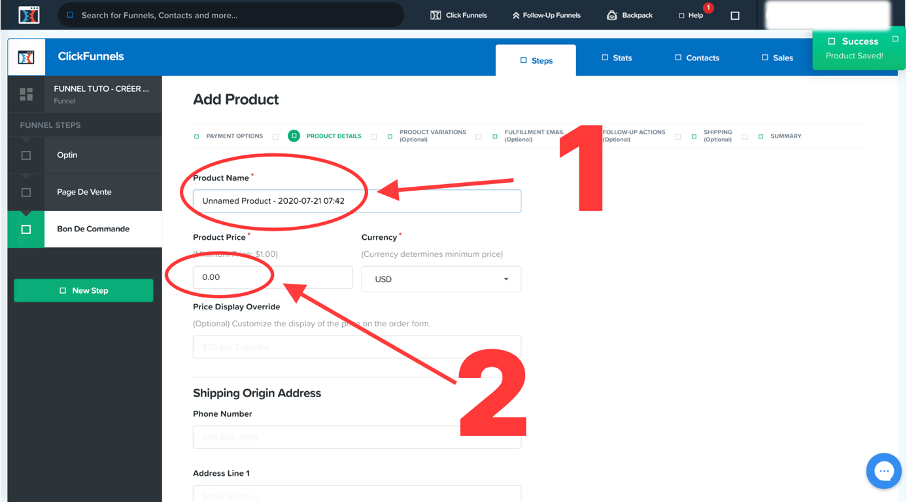Click the Click Funnels menu logo icon

pyautogui.click(x=436, y=15)
